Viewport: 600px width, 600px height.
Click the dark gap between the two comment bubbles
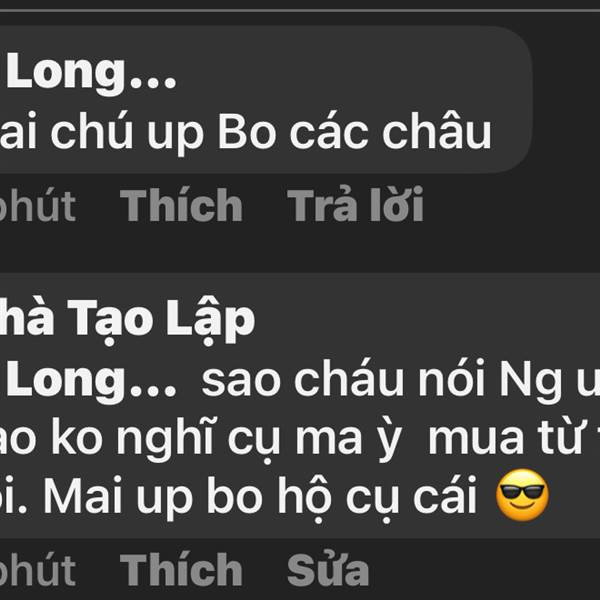(x=300, y=251)
